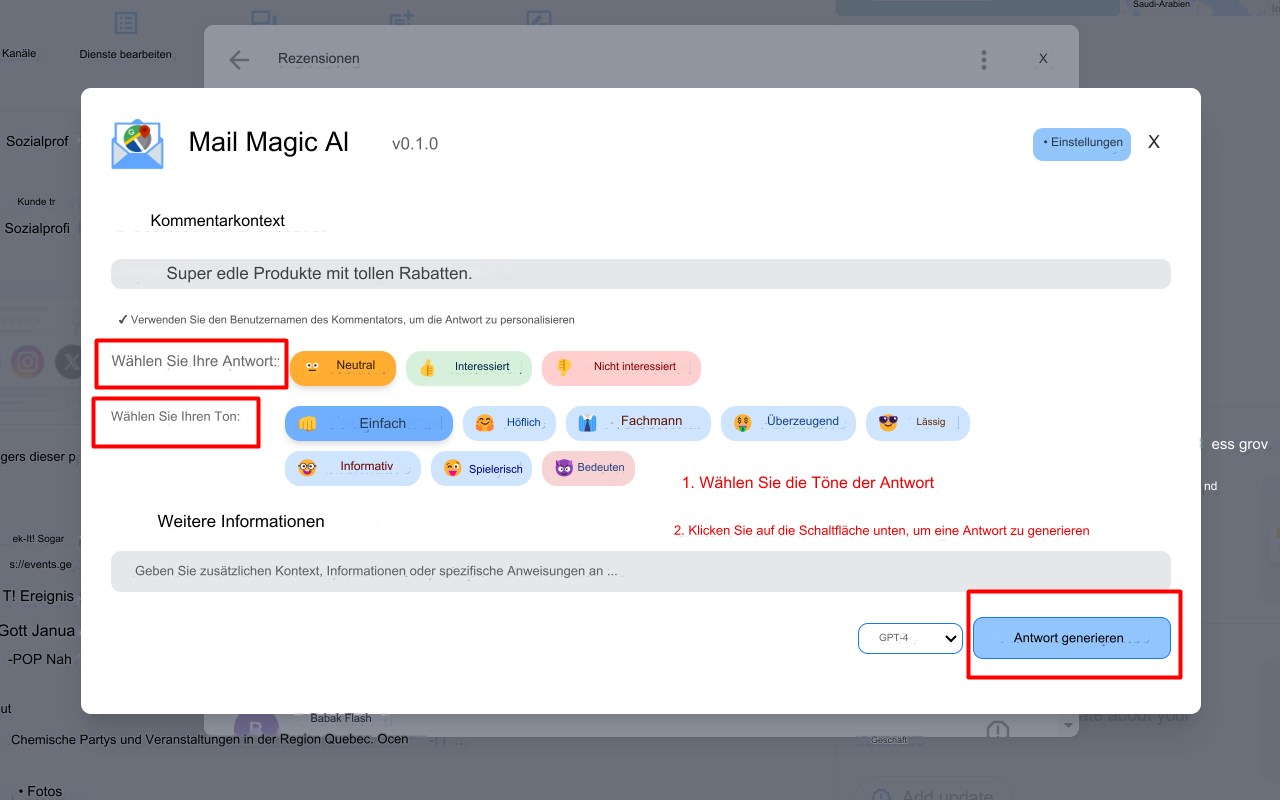1280x800 pixels.
Task: Click the Antwort generieren button
Action: tap(1072, 638)
